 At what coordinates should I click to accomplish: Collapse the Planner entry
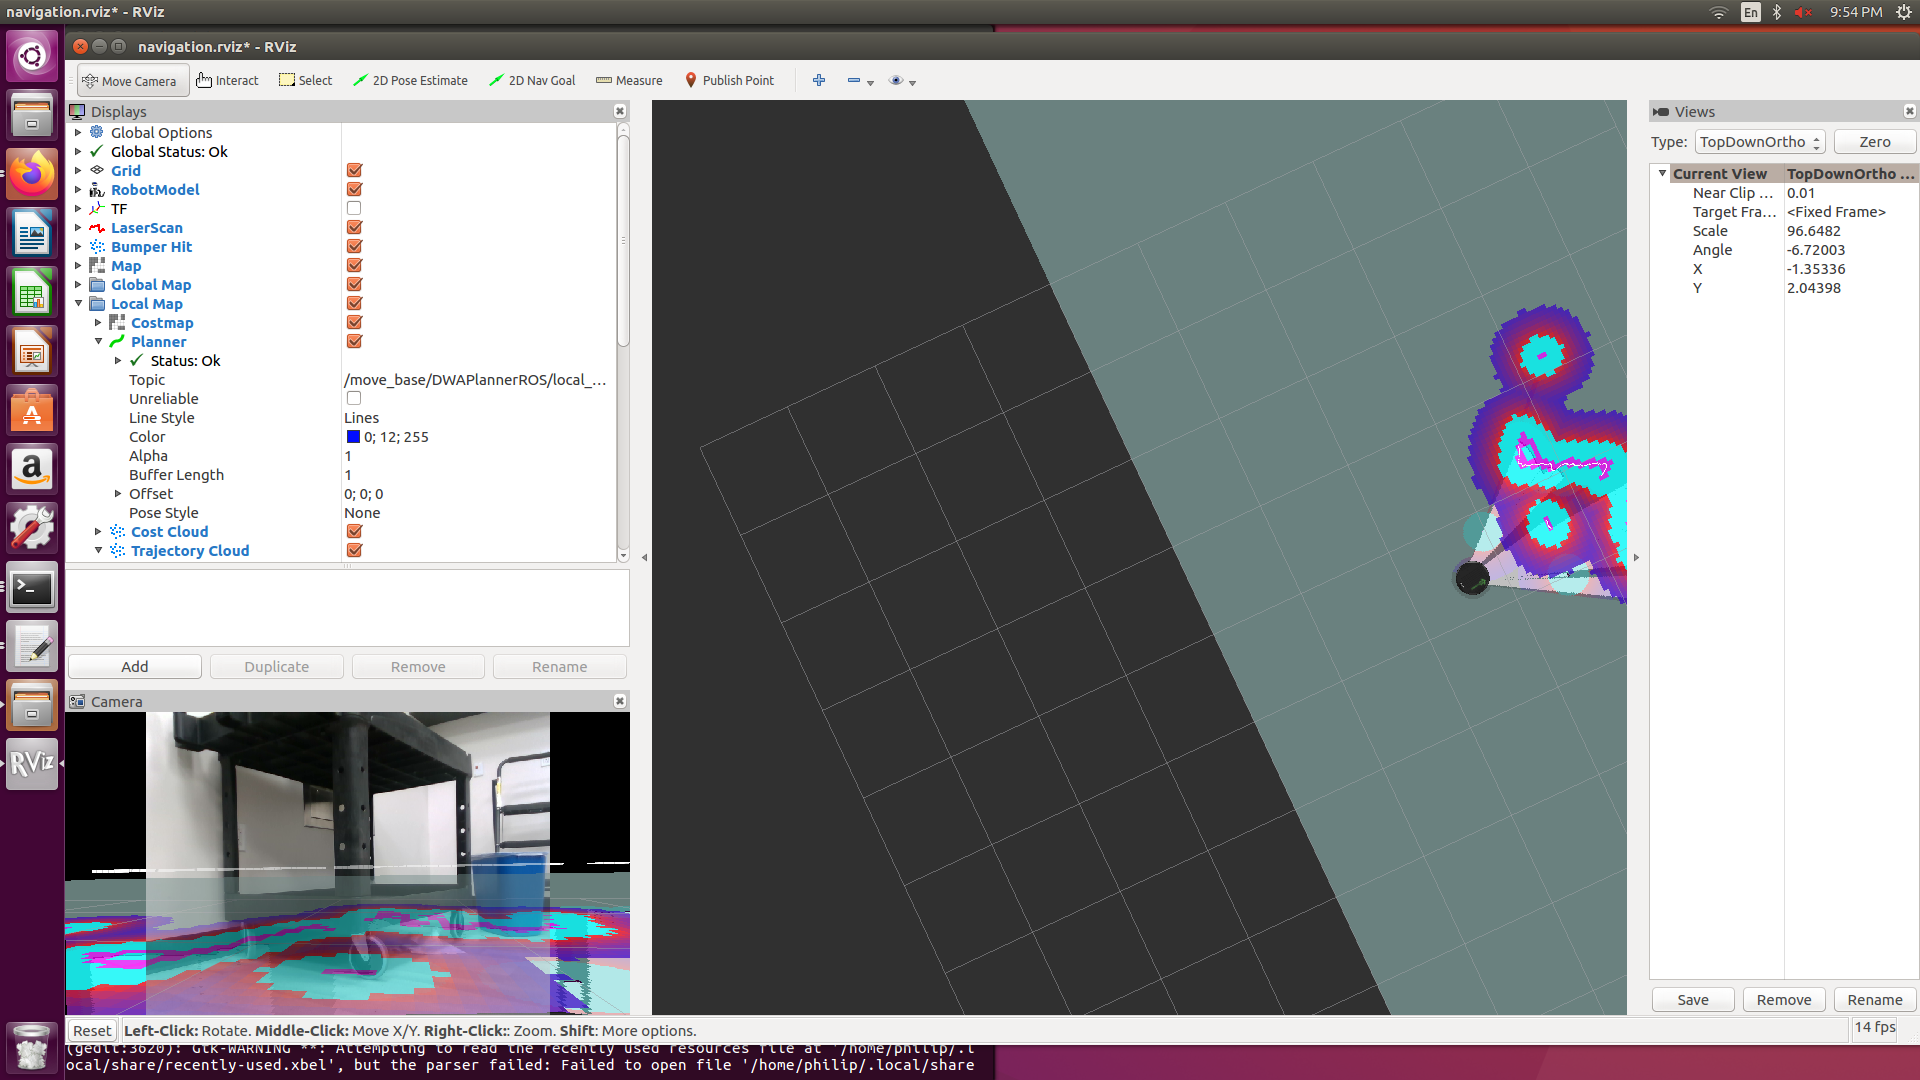pos(98,342)
